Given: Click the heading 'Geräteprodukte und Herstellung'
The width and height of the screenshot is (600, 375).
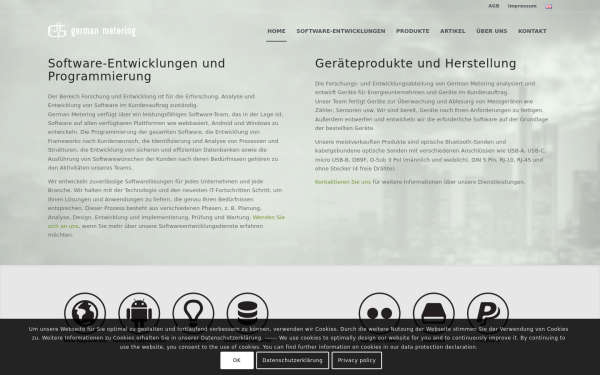Looking at the screenshot, I should (416, 64).
